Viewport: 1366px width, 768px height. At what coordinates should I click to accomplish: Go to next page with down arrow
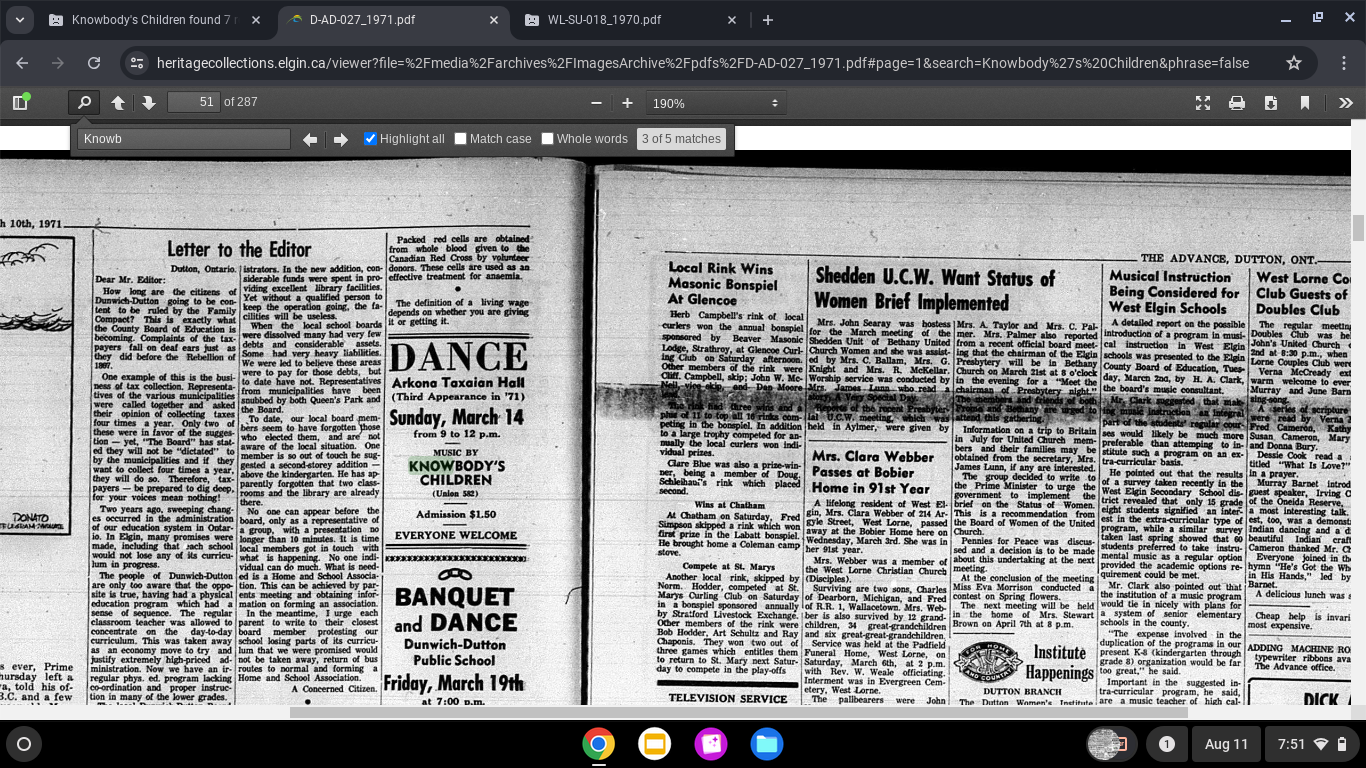pos(149,103)
